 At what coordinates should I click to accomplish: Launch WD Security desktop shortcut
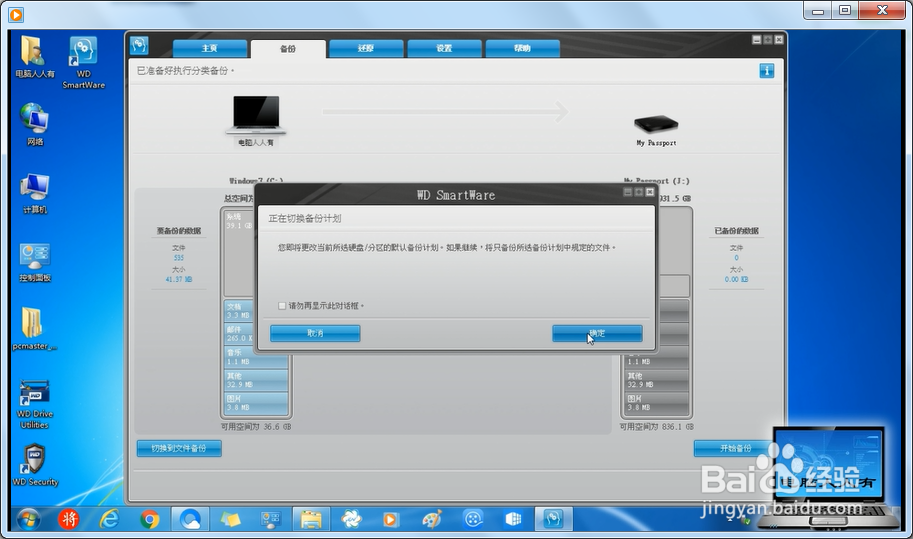(x=35, y=464)
